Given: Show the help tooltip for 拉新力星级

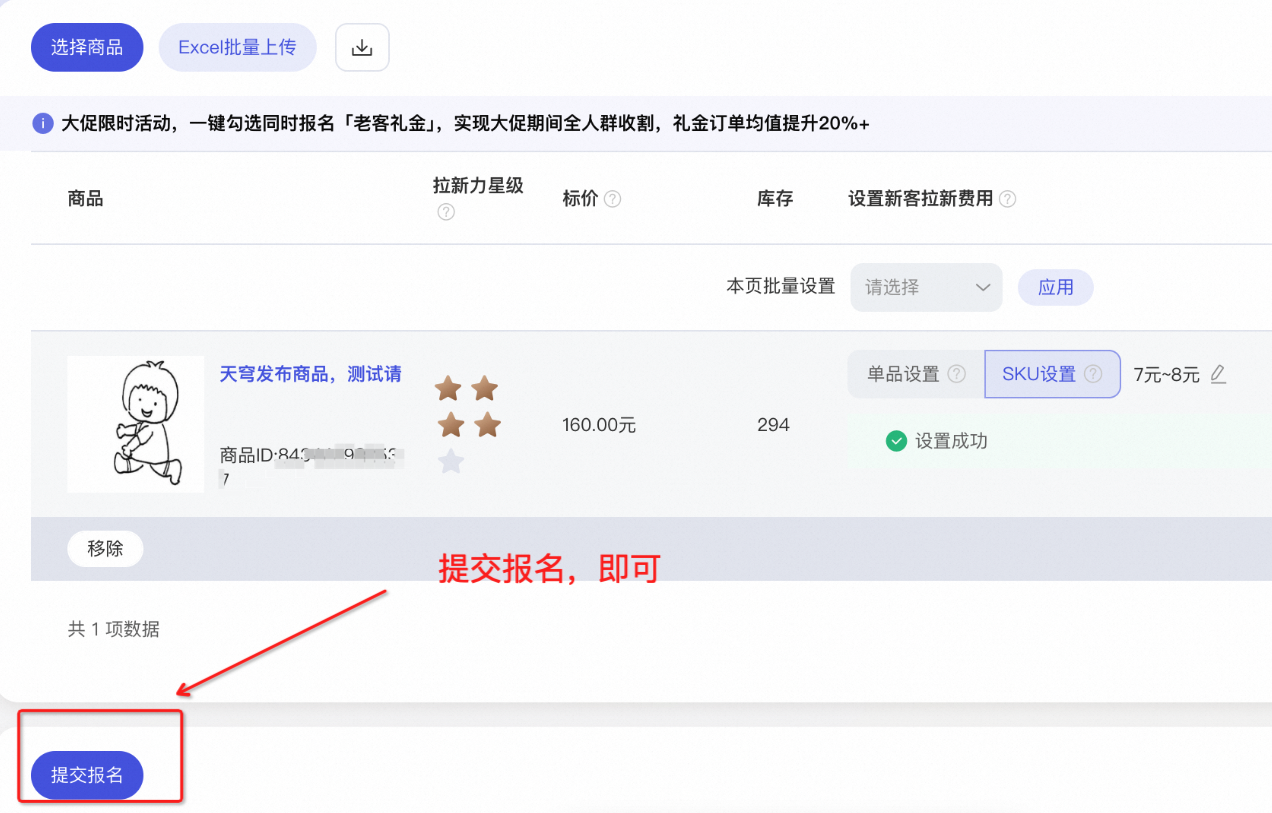Looking at the screenshot, I should 446,212.
